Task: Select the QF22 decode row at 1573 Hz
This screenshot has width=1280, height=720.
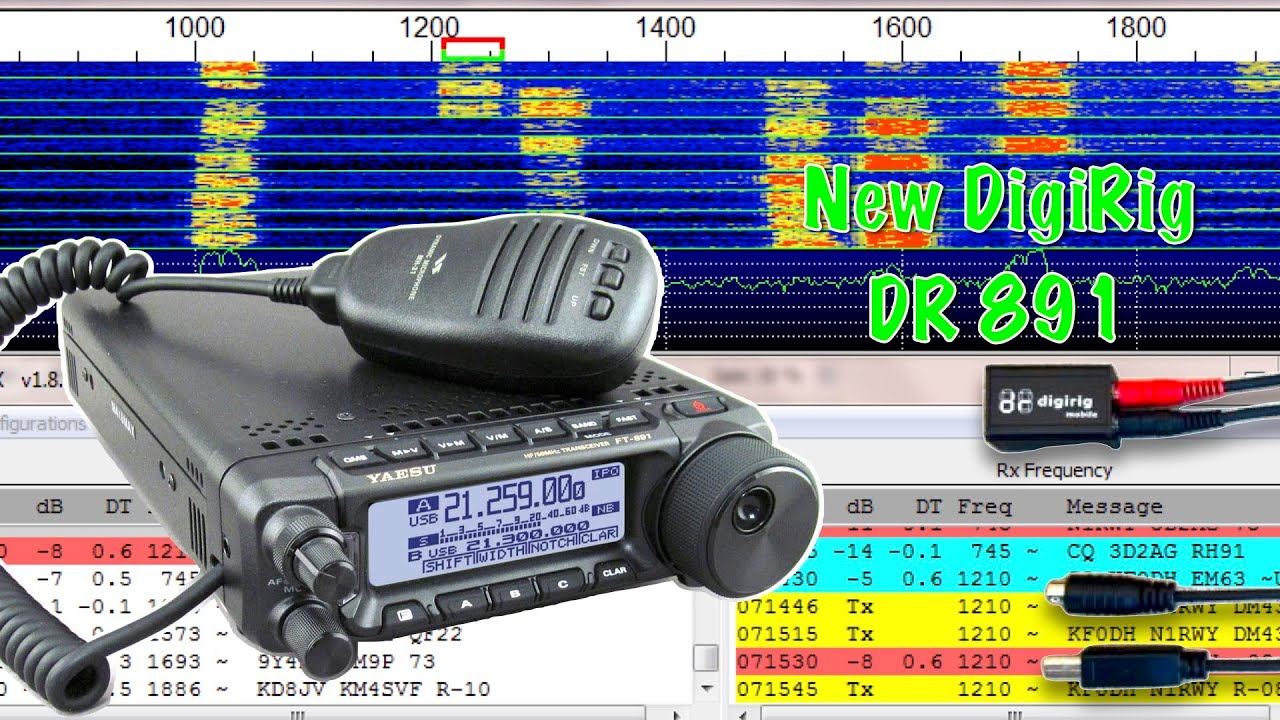Action: tap(345, 634)
